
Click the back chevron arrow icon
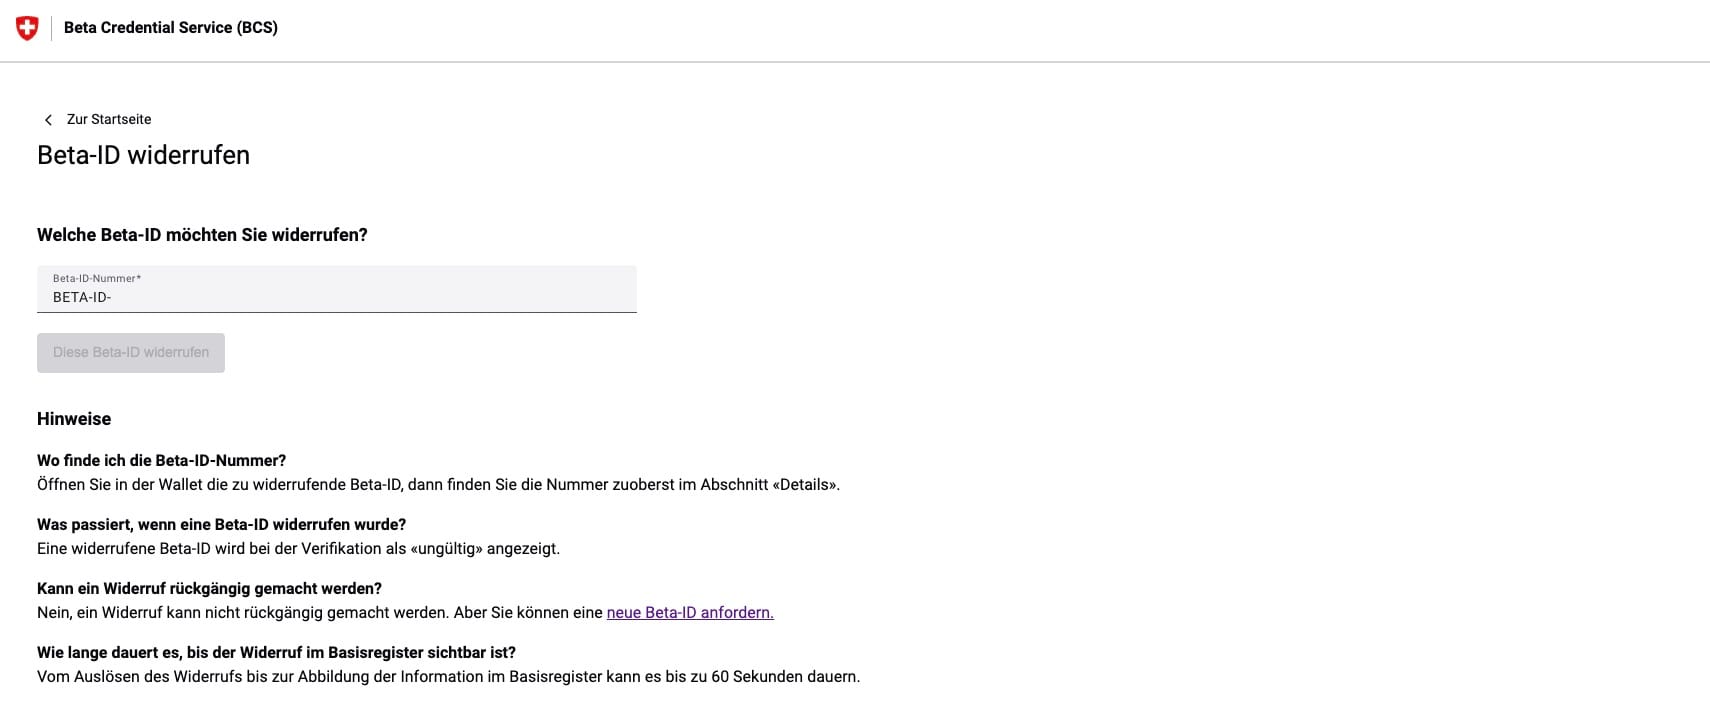pyautogui.click(x=48, y=120)
